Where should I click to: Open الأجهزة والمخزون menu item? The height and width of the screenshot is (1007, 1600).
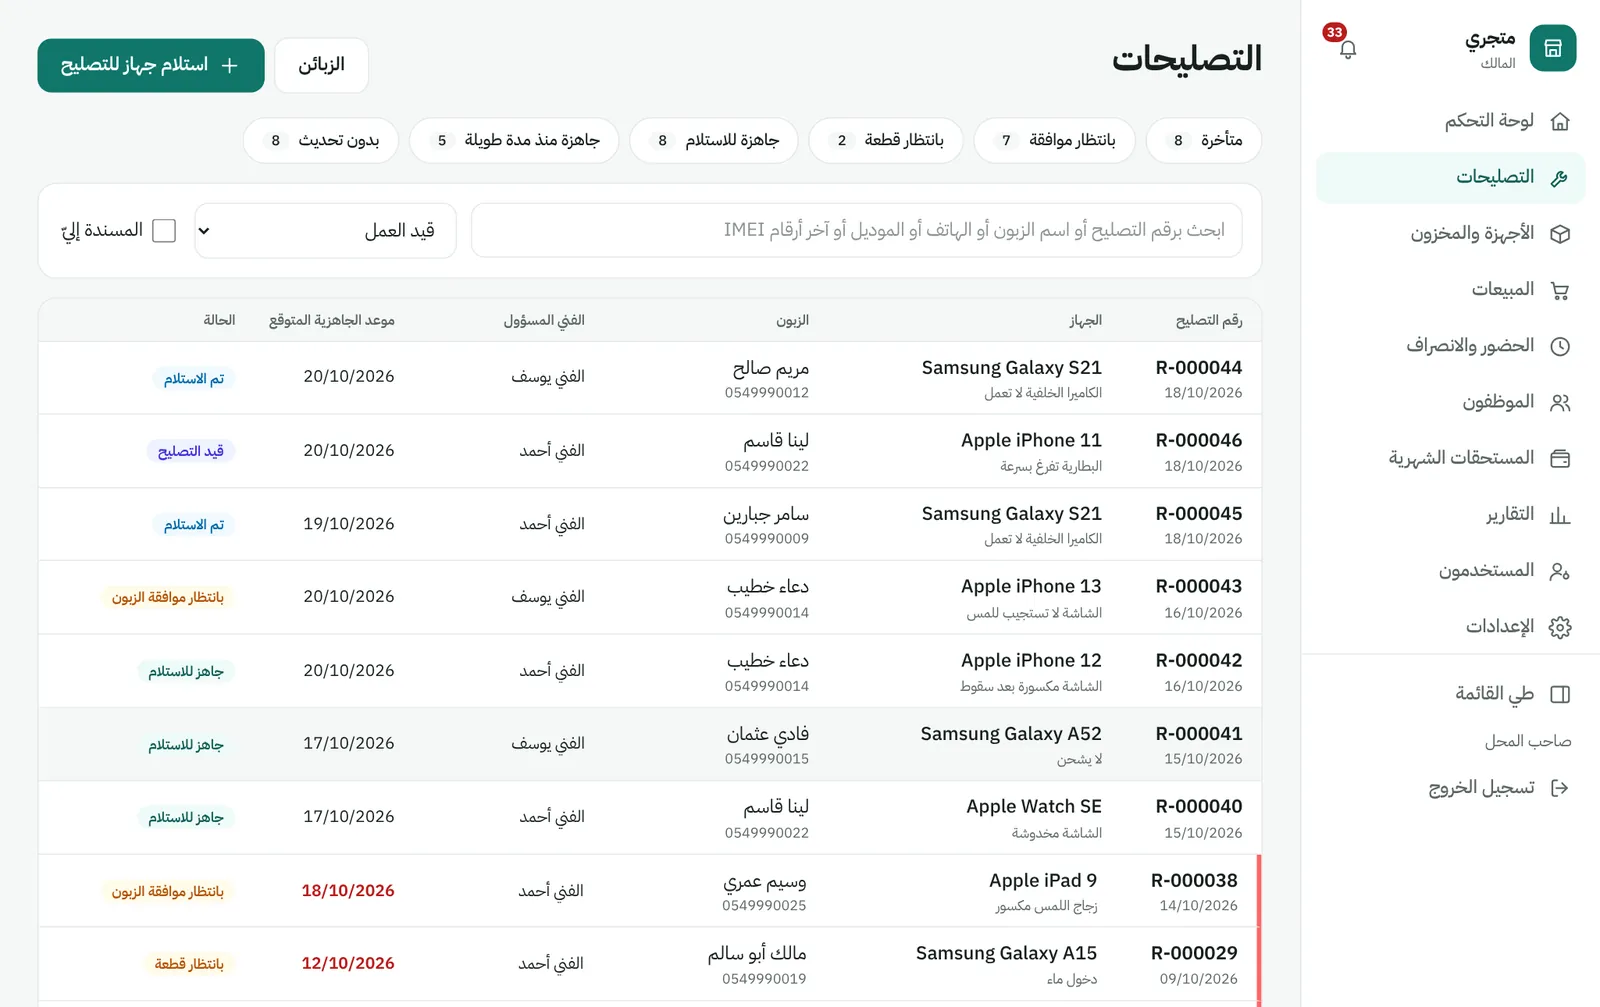[x=1450, y=234]
